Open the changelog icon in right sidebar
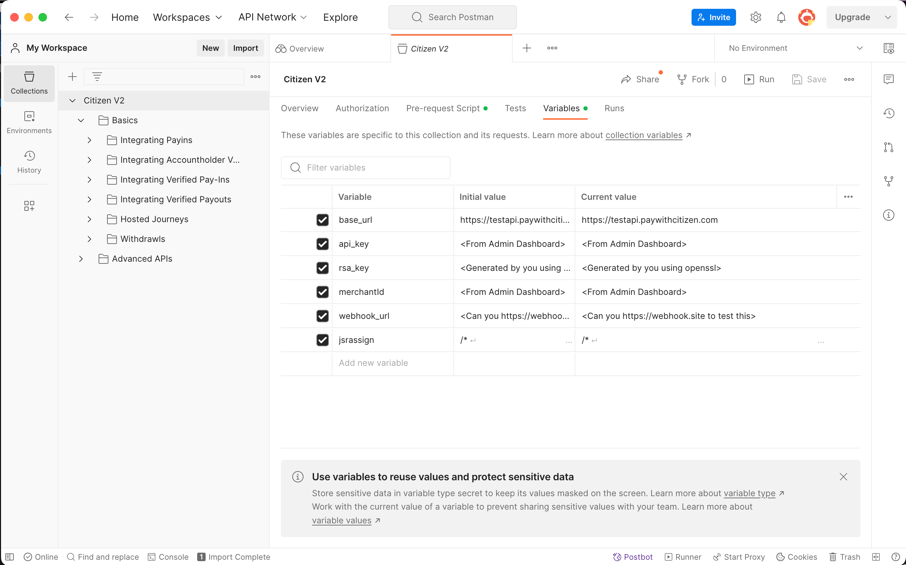Screen dimensions: 906x565 tap(889, 113)
